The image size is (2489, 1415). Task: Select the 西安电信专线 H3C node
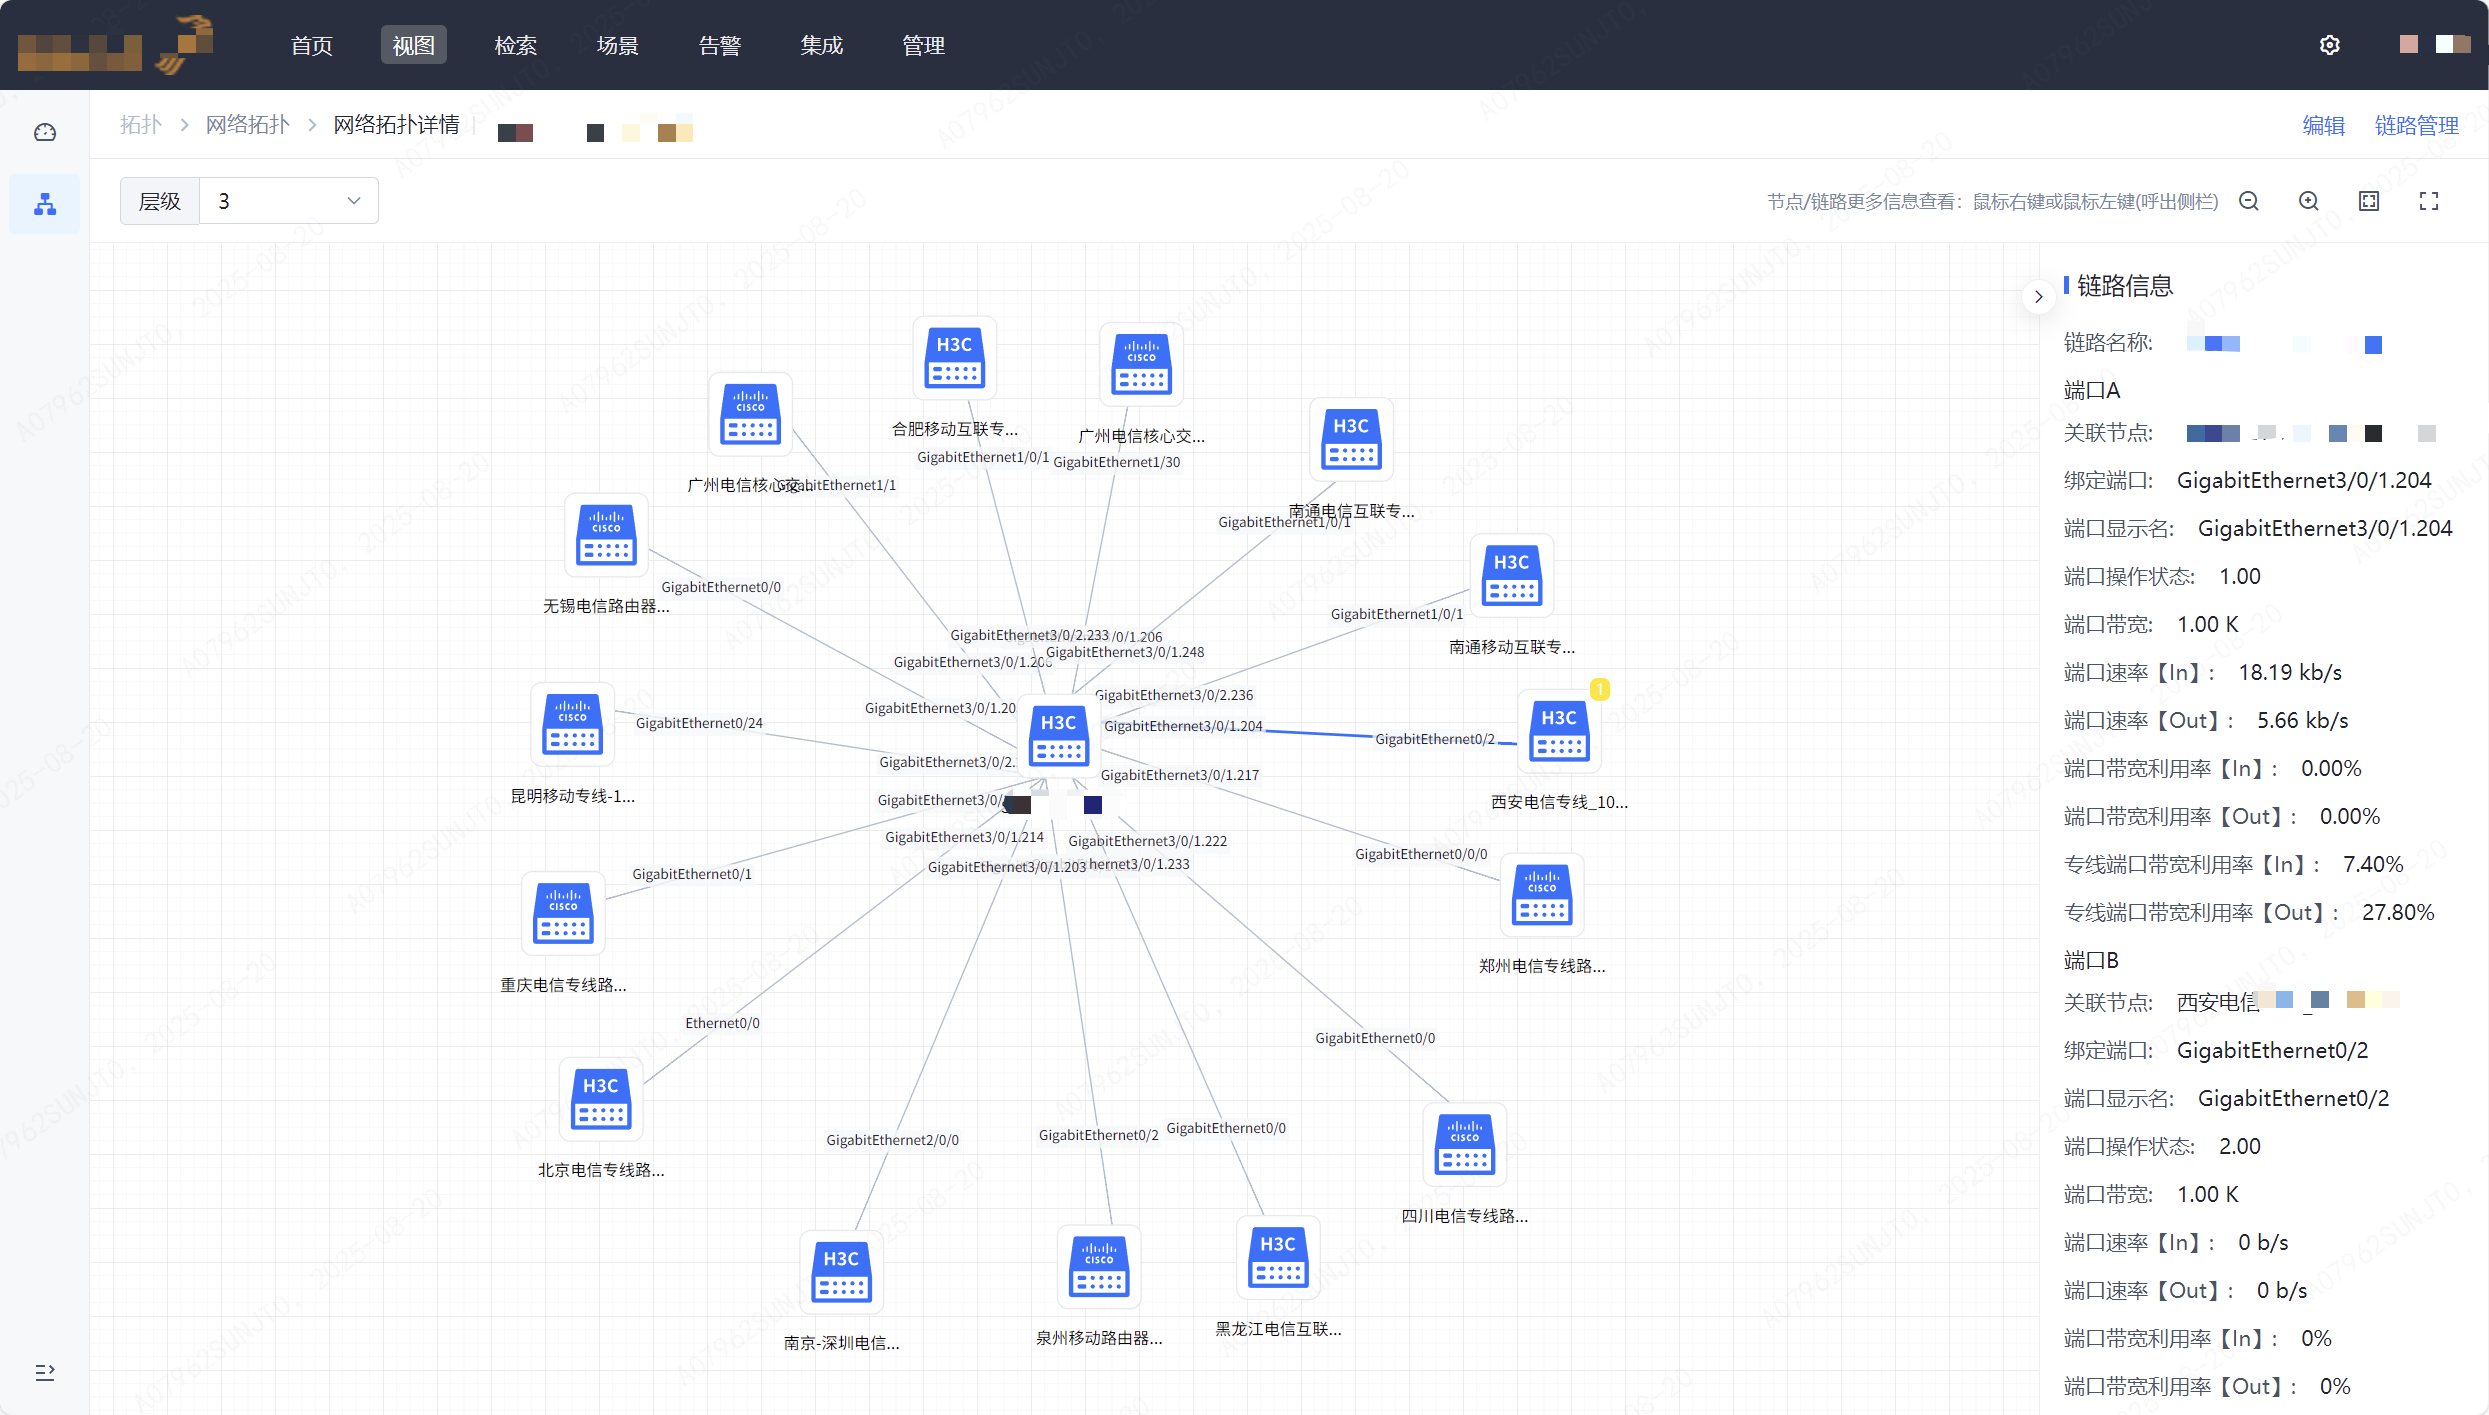[x=1558, y=732]
